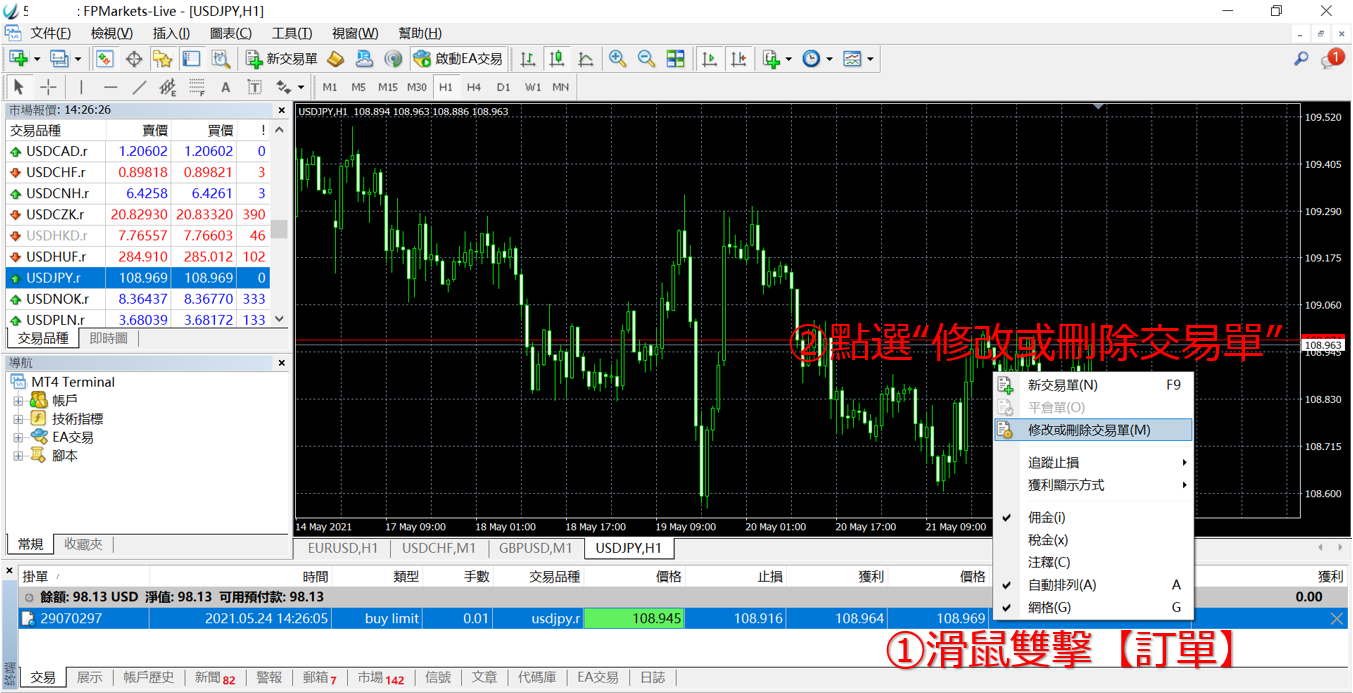This screenshot has height=693, width=1353.
Task: Open the 文件(F) menu
Action: [x=50, y=33]
